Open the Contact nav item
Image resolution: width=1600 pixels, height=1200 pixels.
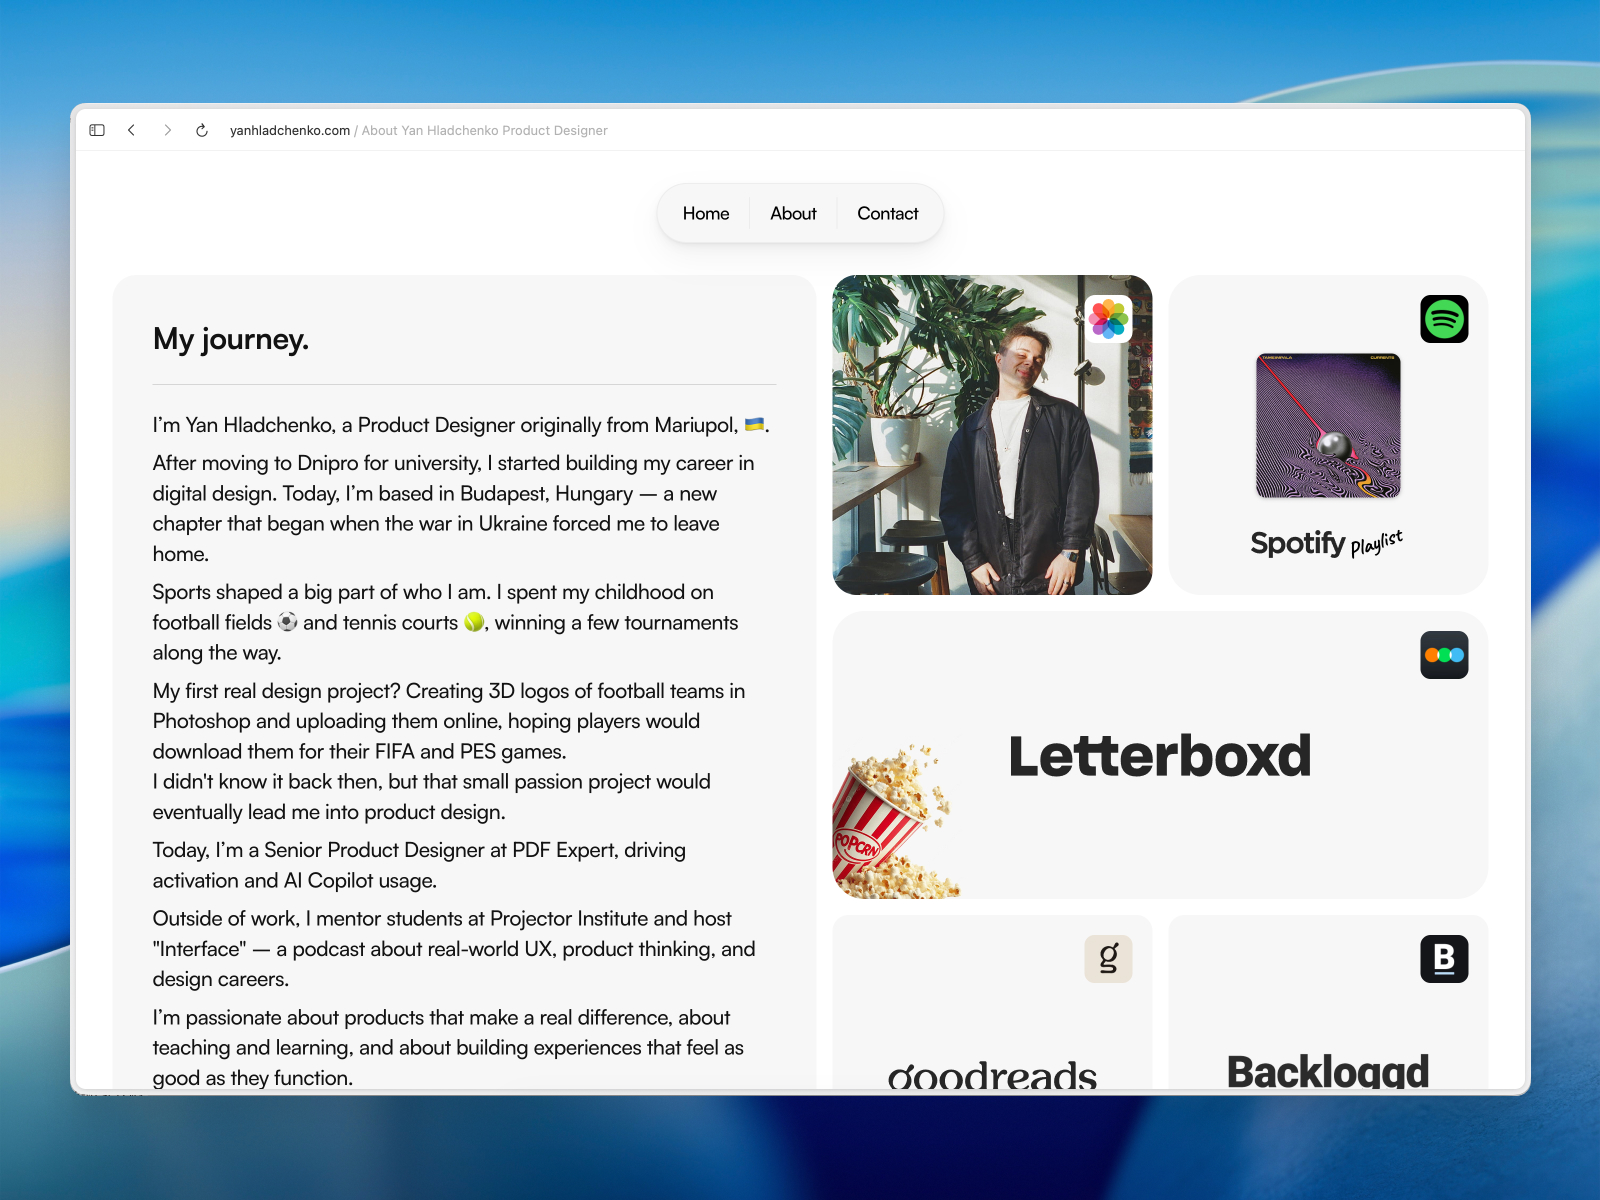pos(887,213)
